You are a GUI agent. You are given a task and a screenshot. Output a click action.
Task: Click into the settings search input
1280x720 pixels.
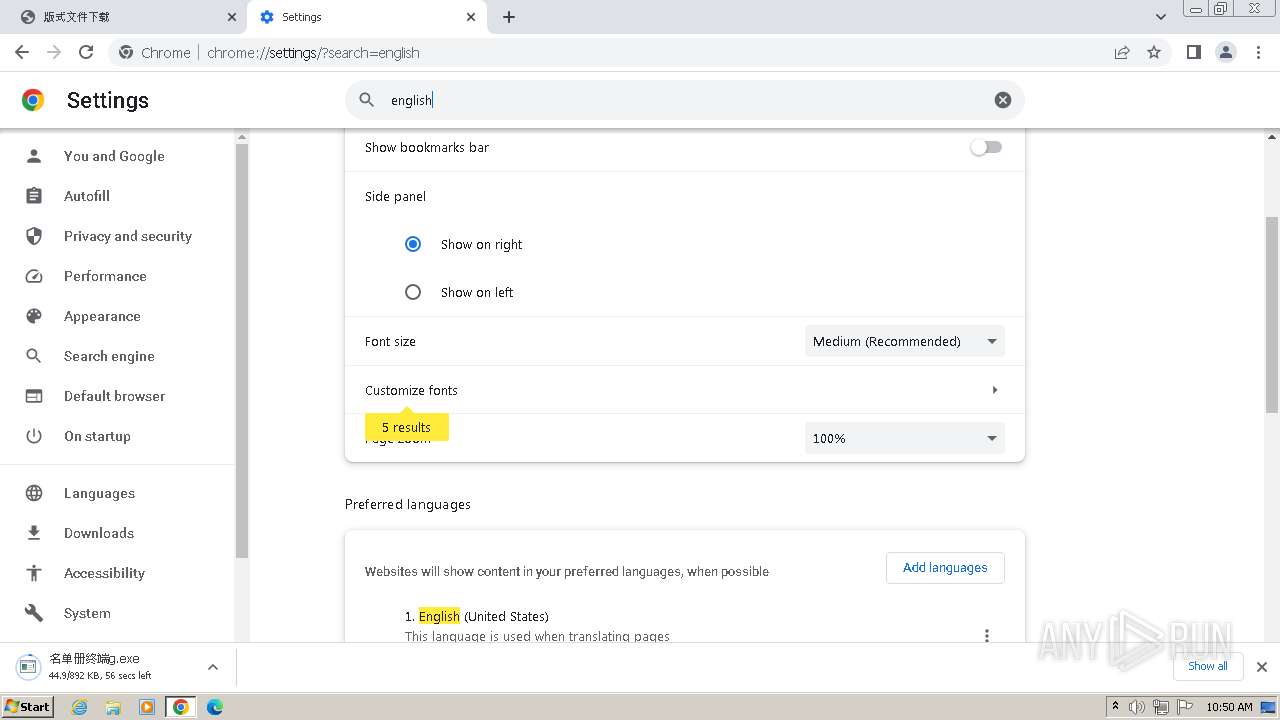(680, 100)
